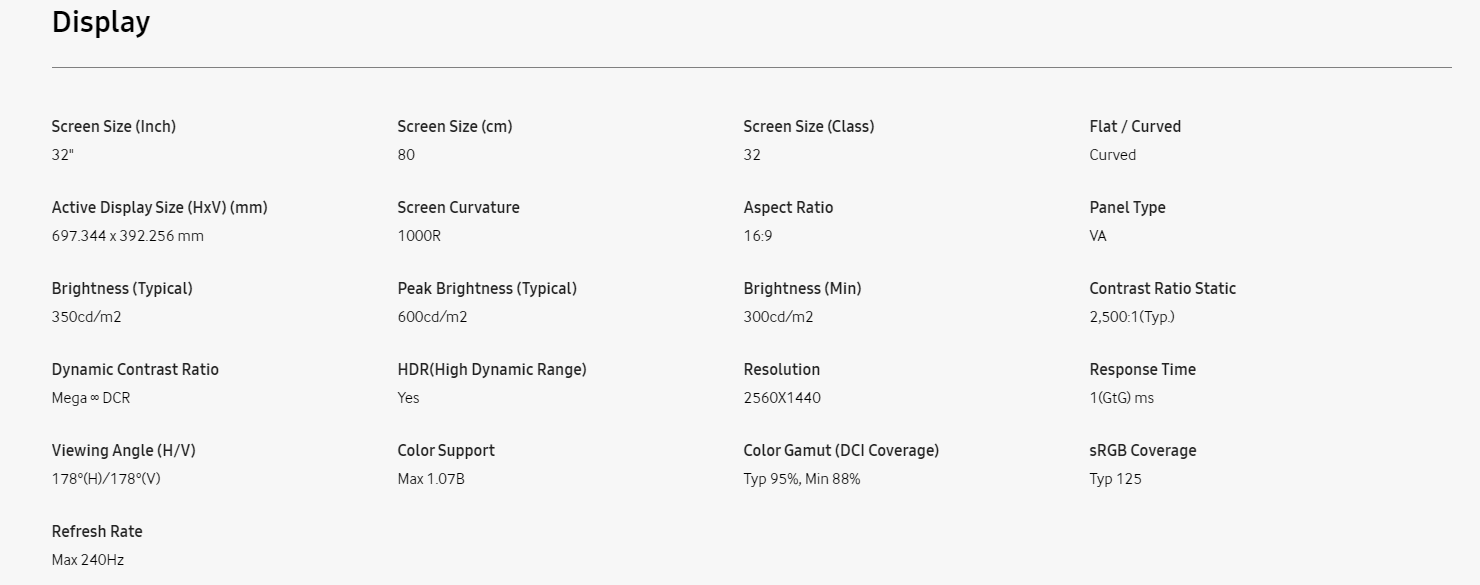Click the 2560X1440 resolution value

[x=782, y=398]
